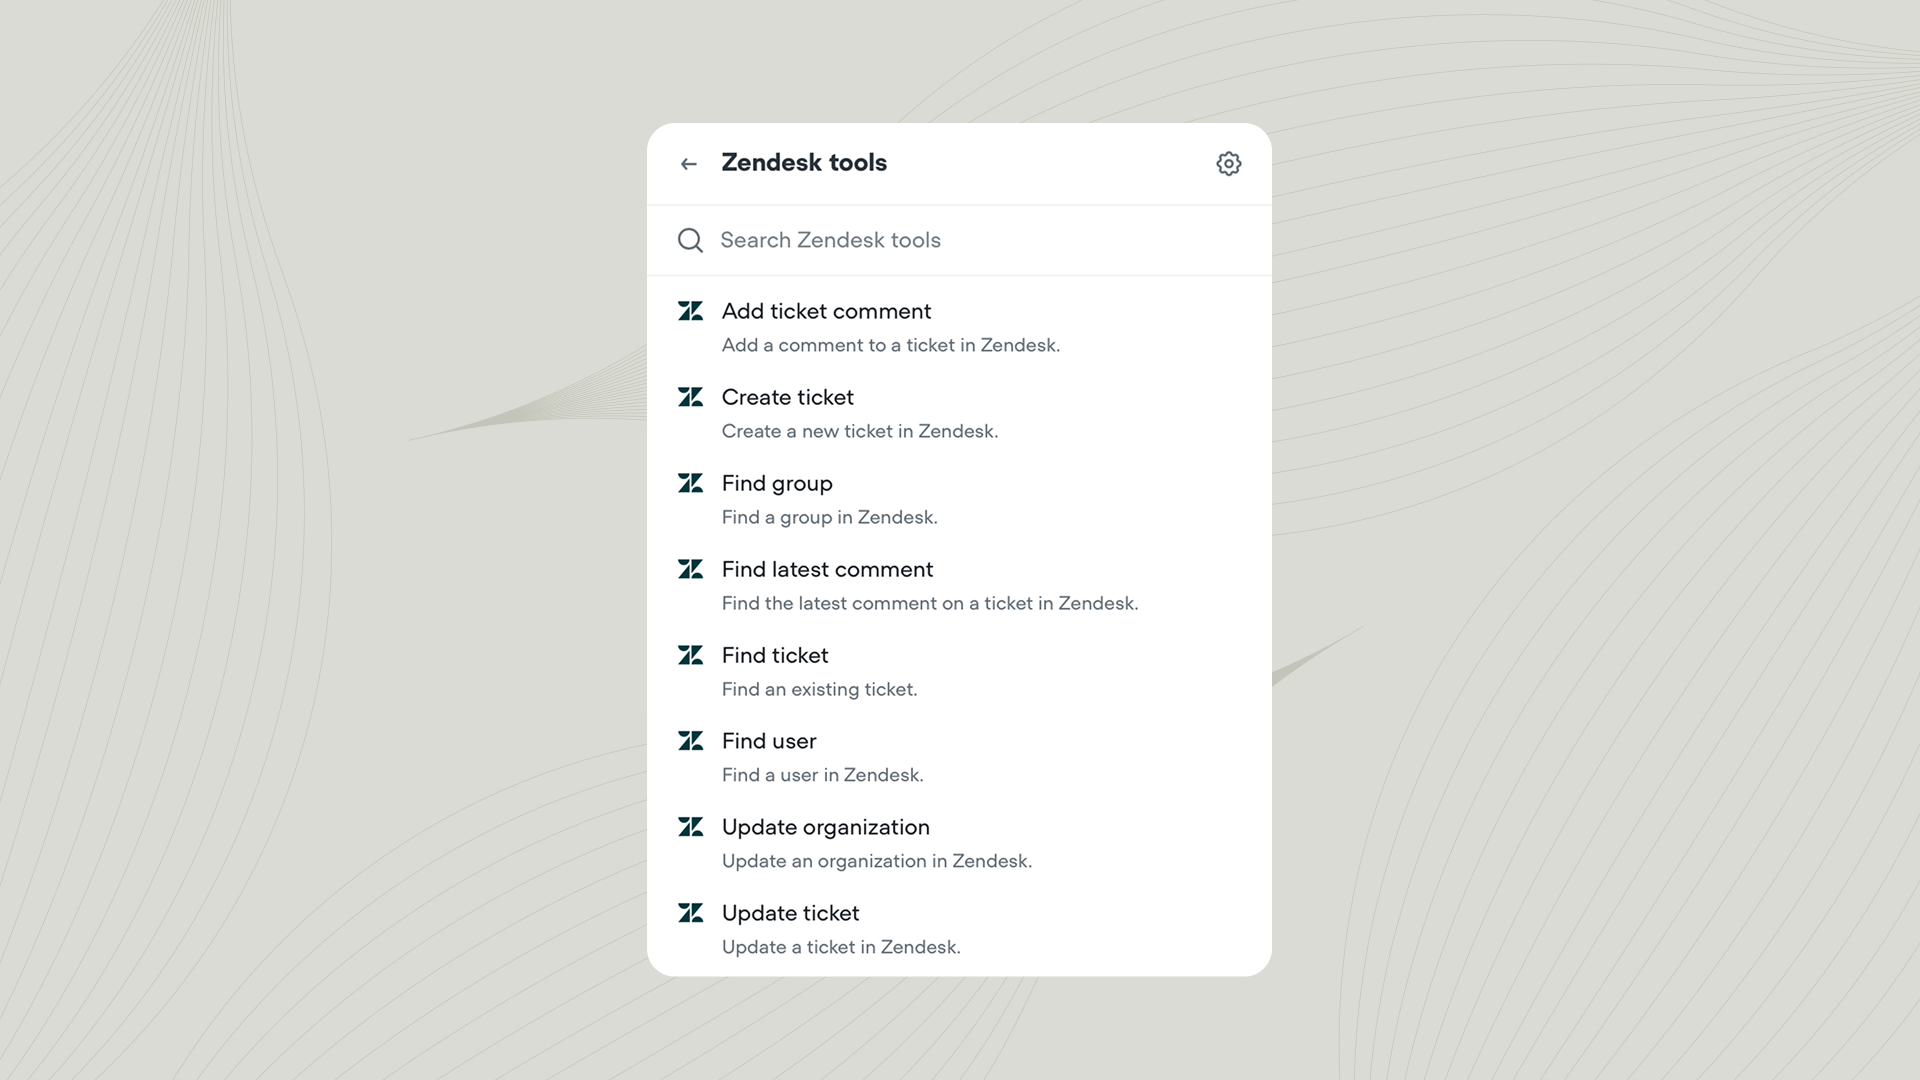
Task: Click the Zendesk icon beside Add ticket comment
Action: coord(692,311)
